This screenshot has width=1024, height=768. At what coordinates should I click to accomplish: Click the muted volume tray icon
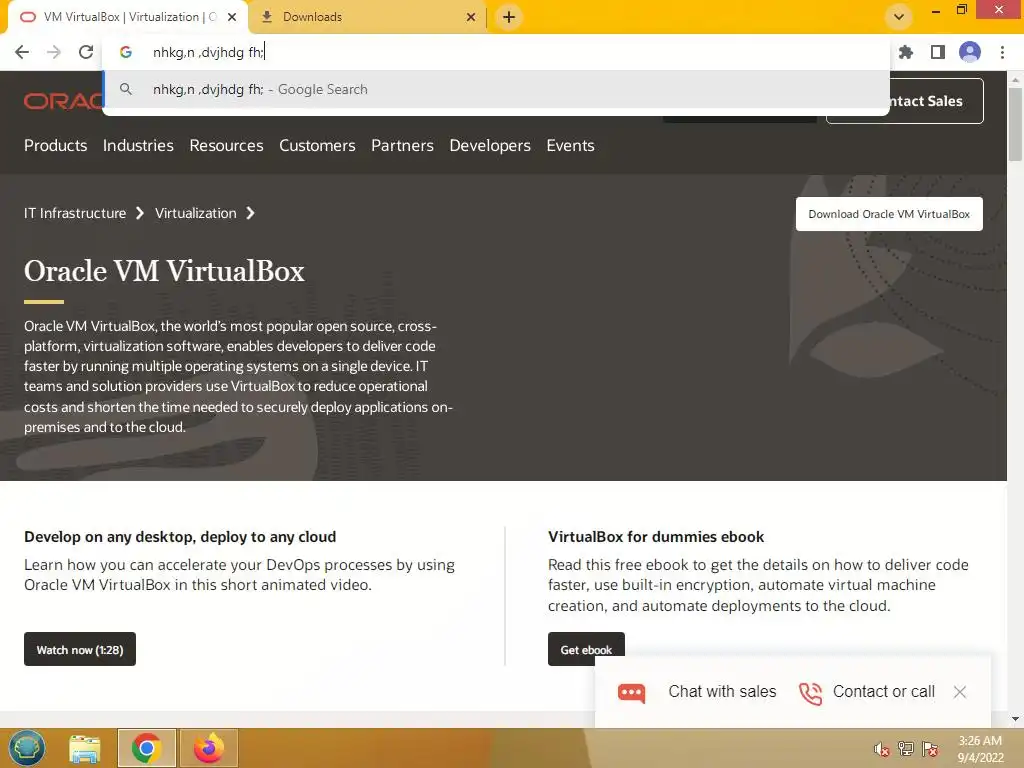pos(882,749)
